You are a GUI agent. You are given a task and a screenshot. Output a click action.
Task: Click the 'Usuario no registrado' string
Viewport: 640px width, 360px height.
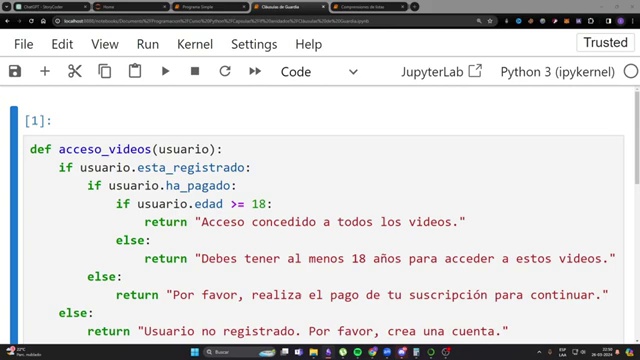click(x=323, y=331)
